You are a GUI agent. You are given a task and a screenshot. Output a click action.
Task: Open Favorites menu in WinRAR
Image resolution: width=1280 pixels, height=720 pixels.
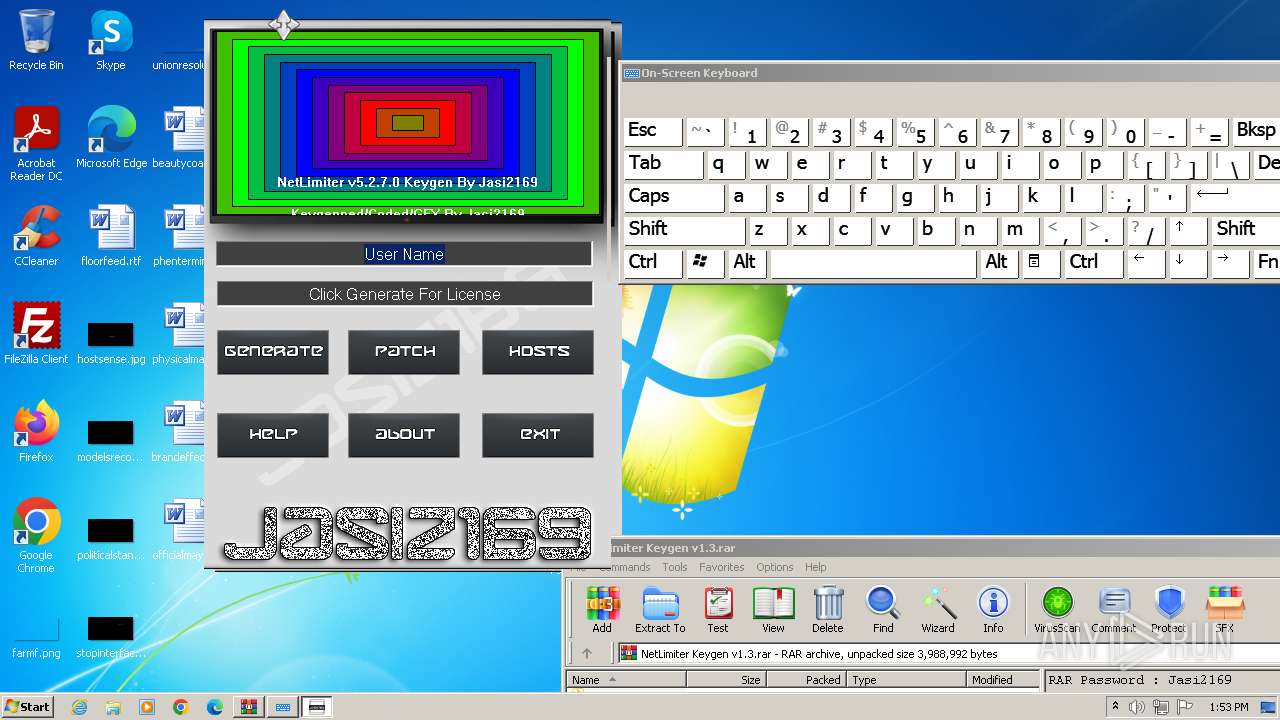721,567
